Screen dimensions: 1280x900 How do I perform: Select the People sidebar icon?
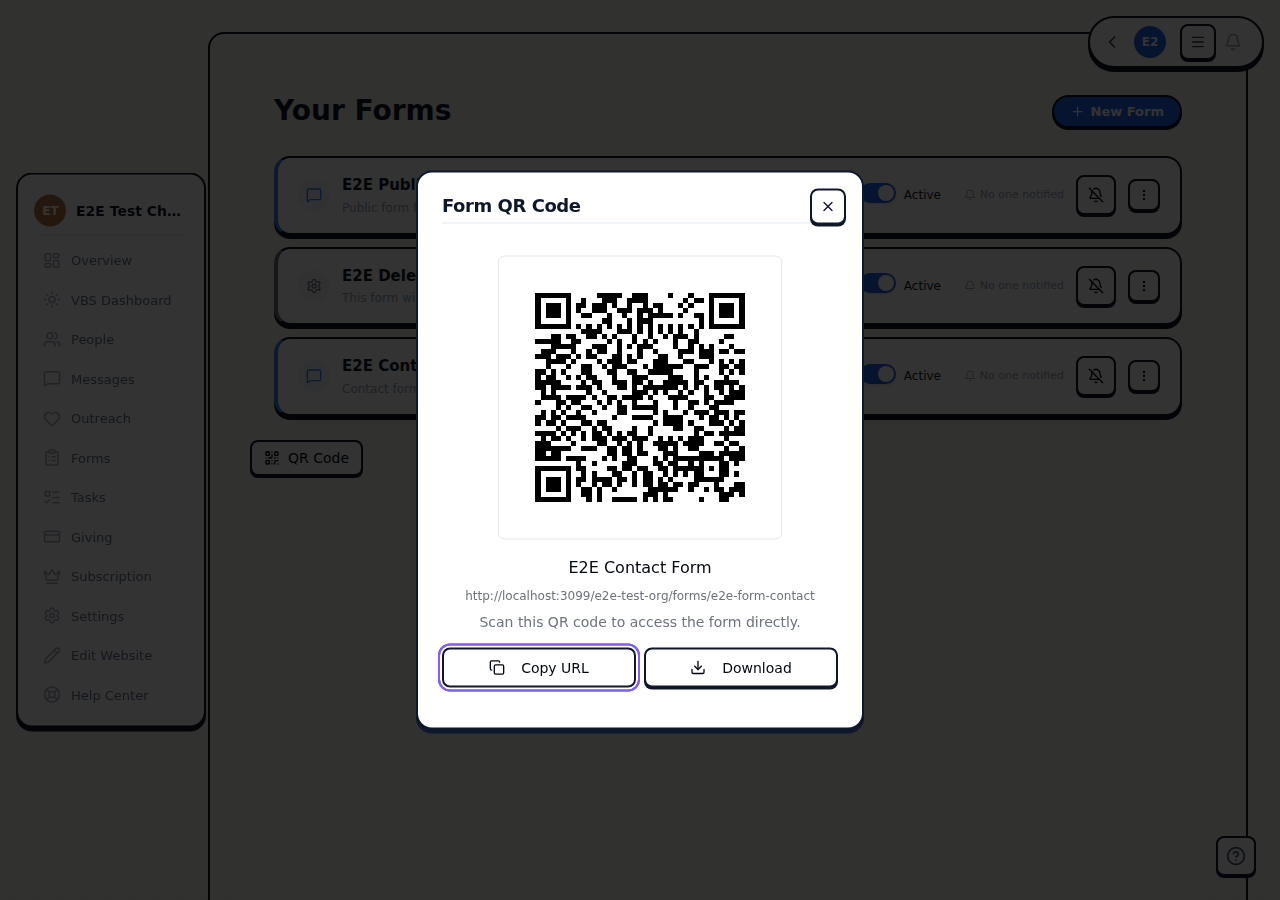(52, 339)
